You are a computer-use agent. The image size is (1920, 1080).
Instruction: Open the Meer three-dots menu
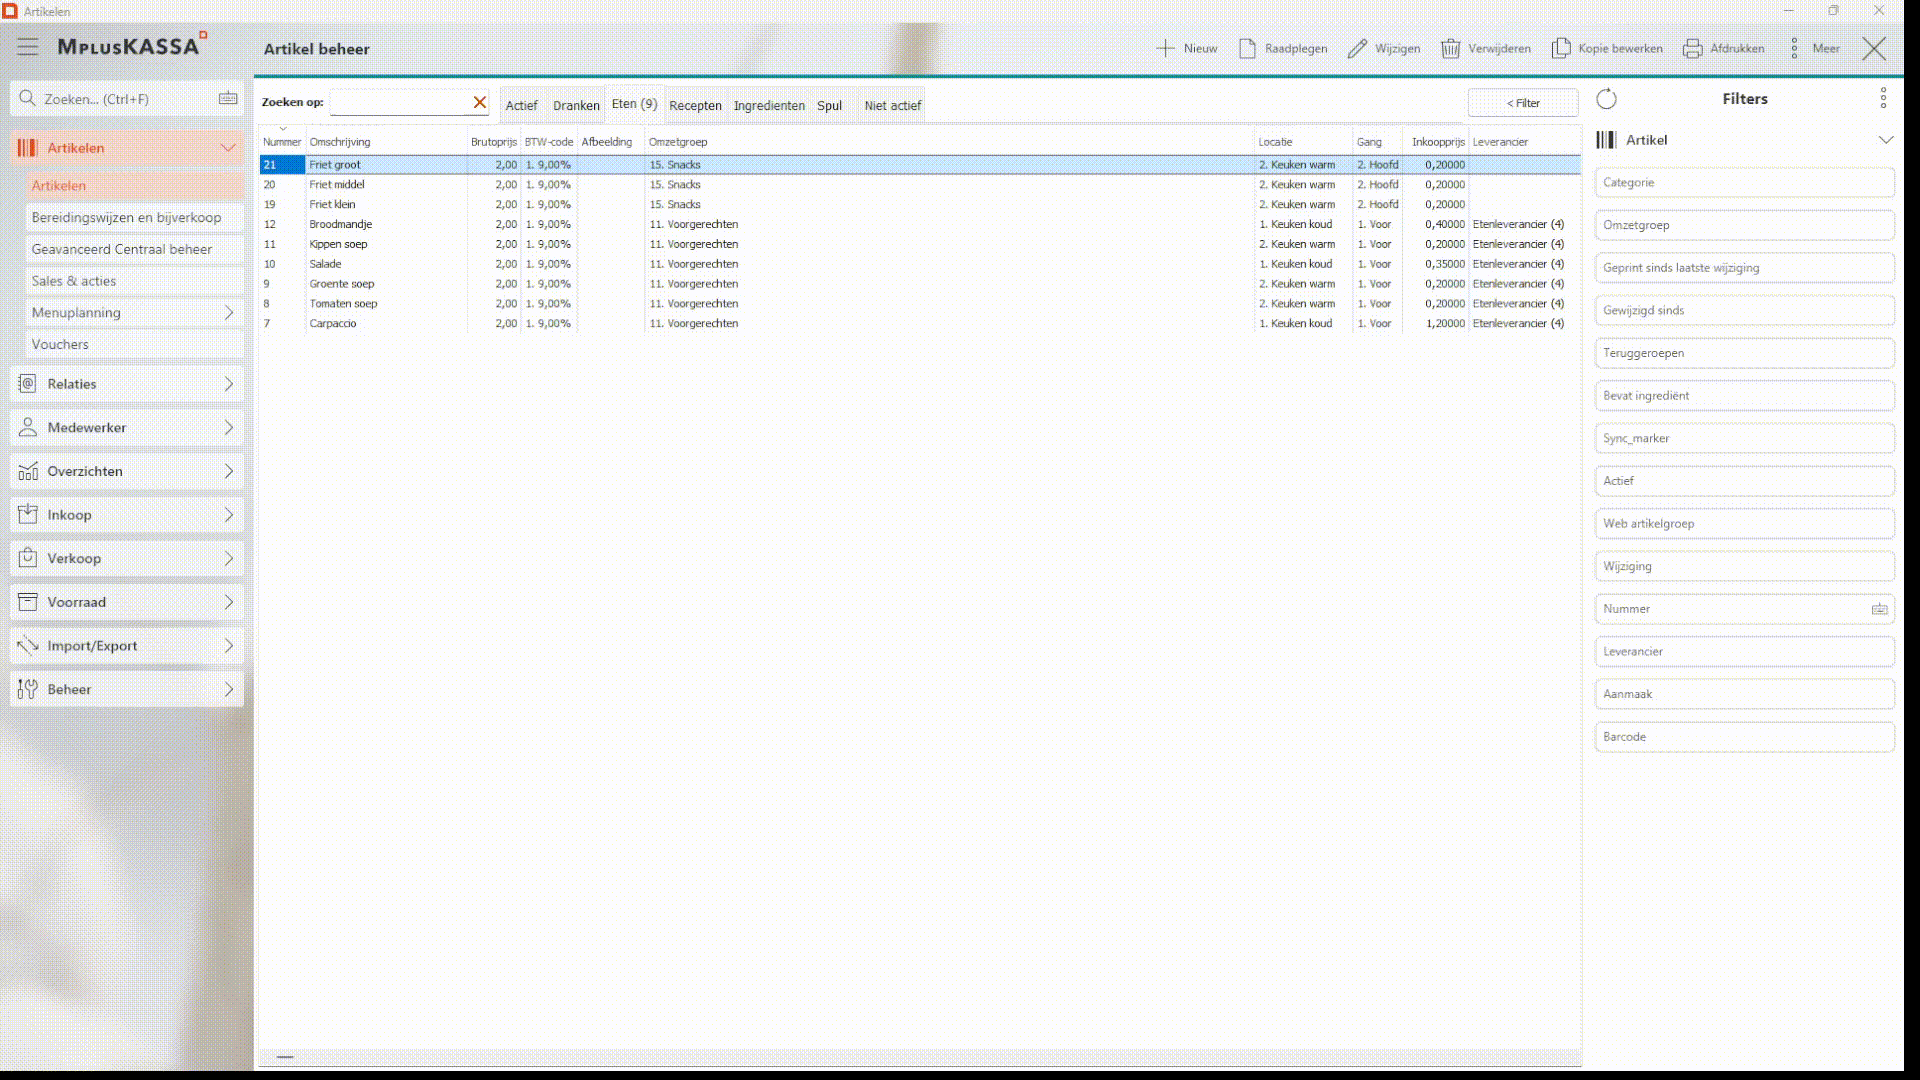point(1794,48)
